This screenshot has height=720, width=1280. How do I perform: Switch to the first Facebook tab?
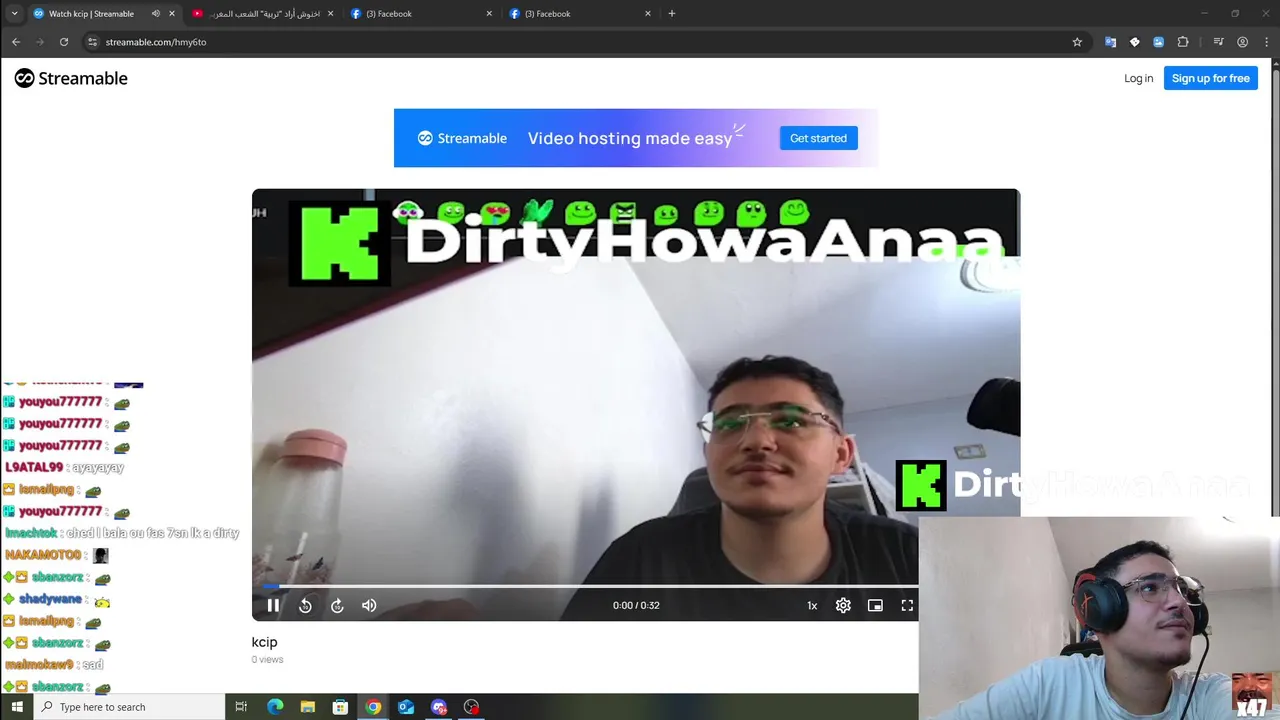pos(420,14)
